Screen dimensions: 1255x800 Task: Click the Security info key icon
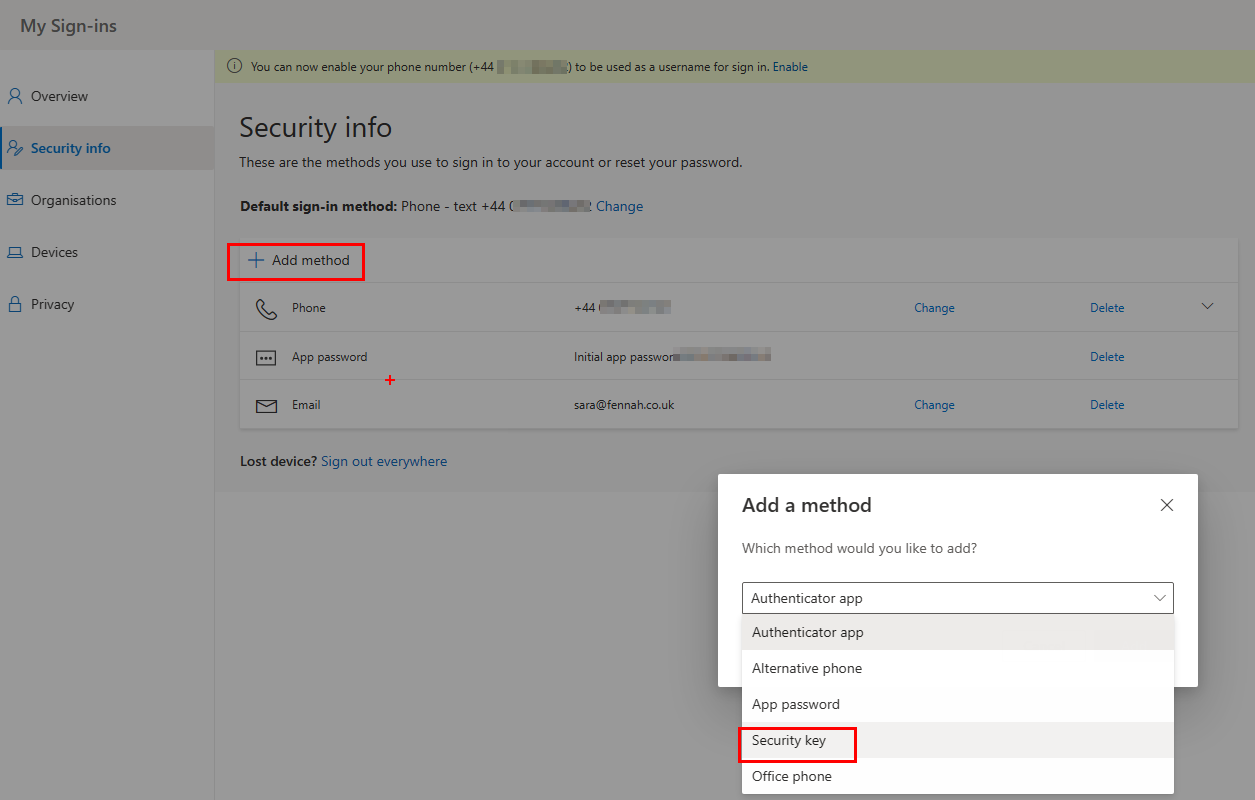tap(15, 148)
